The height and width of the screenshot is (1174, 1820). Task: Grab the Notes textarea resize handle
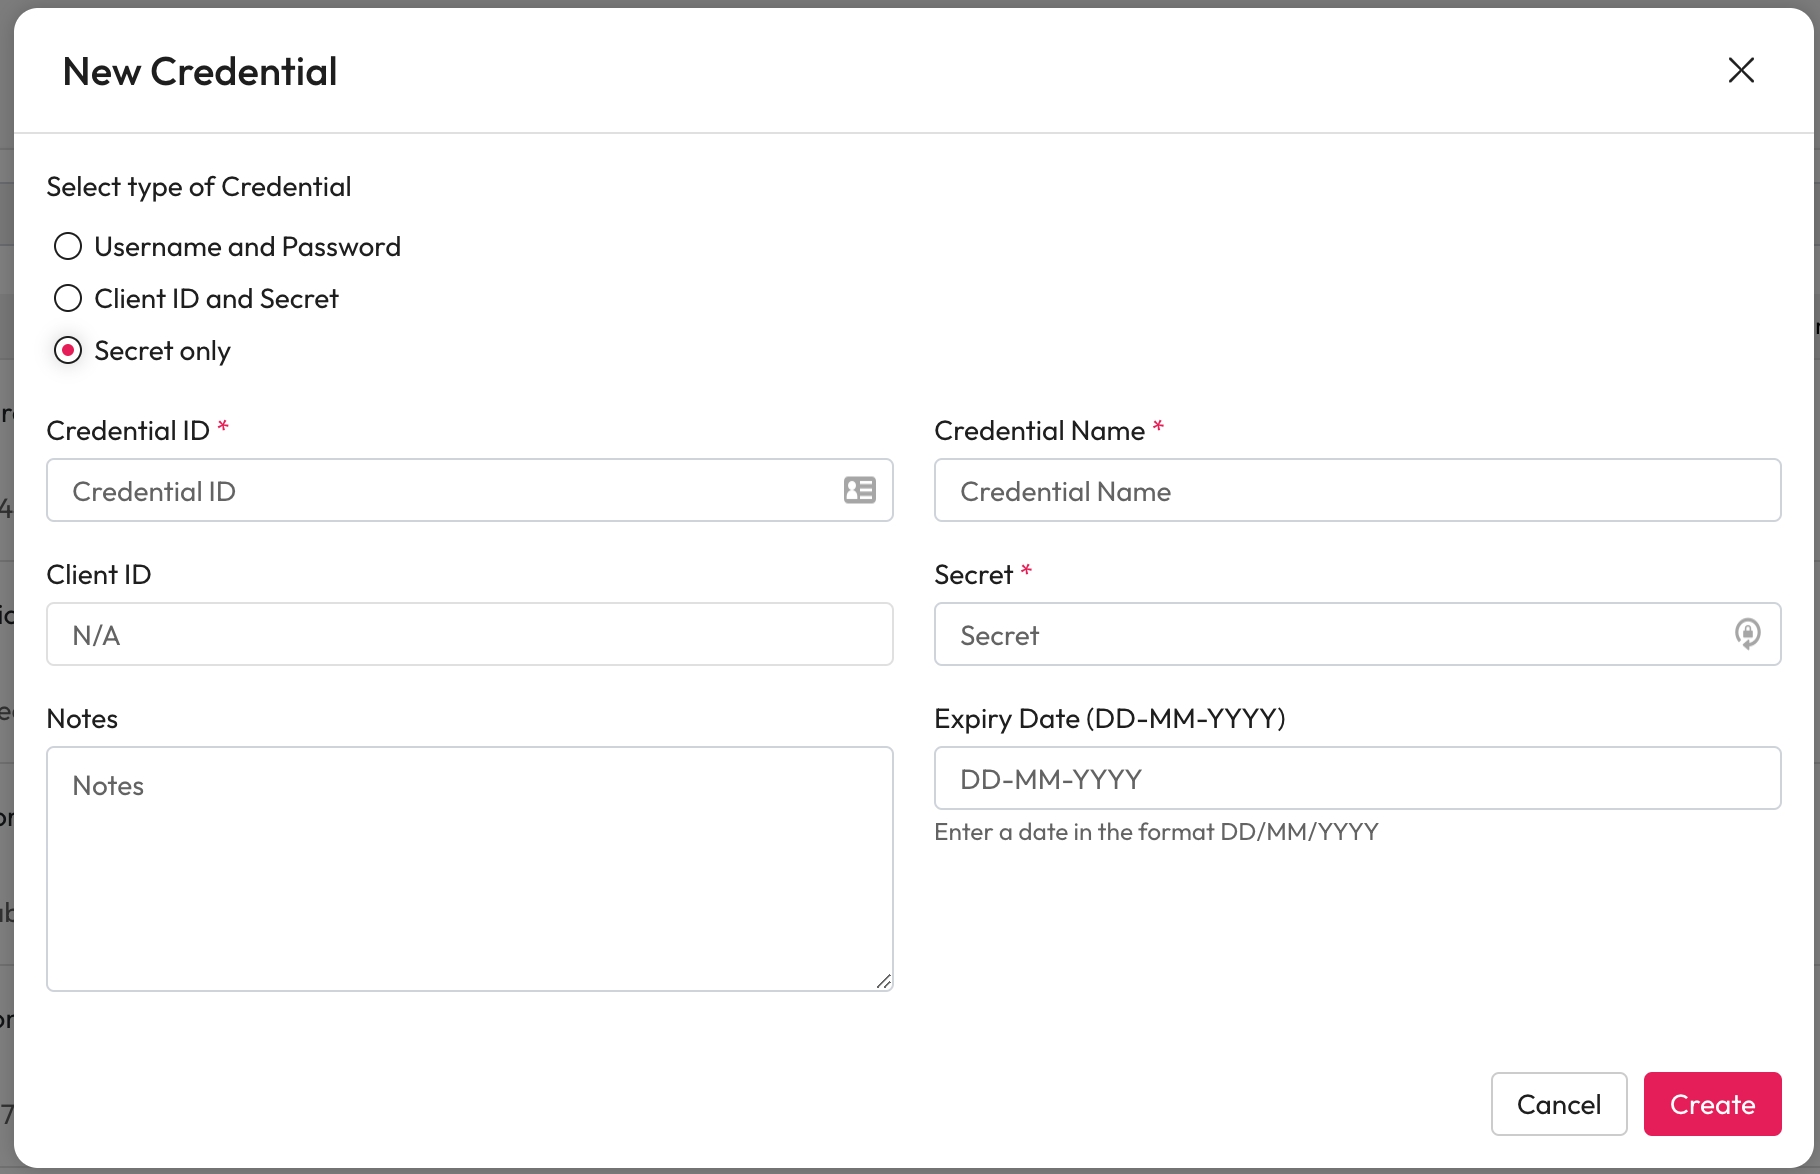click(x=883, y=982)
